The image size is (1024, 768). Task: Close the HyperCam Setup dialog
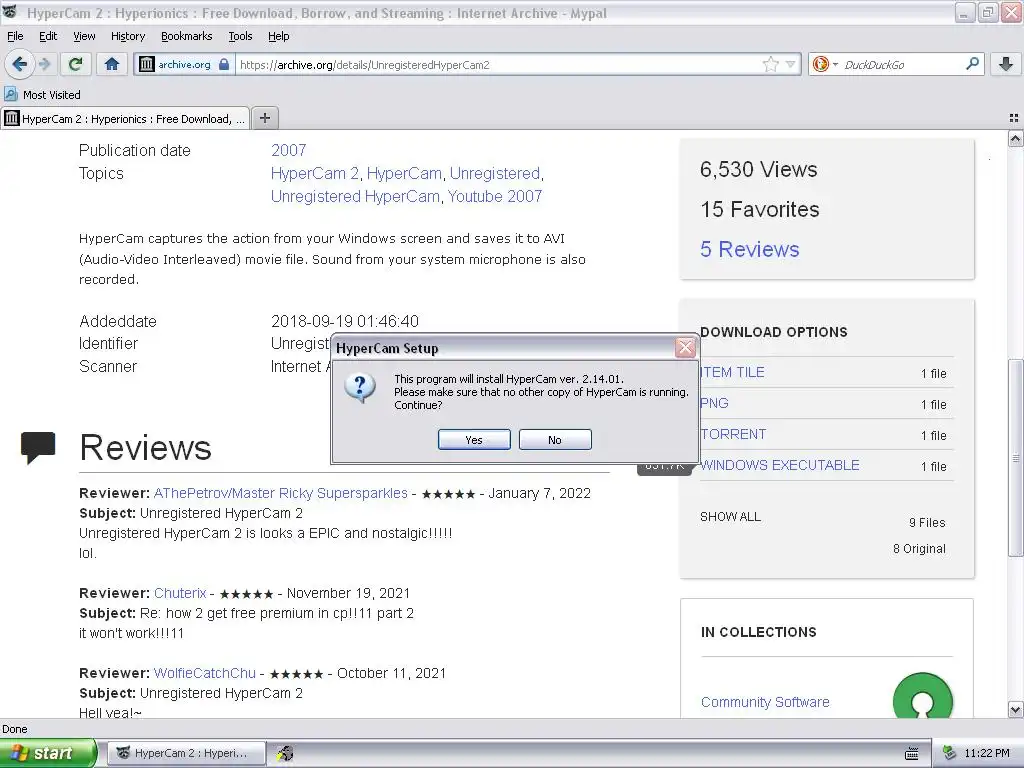coord(684,347)
